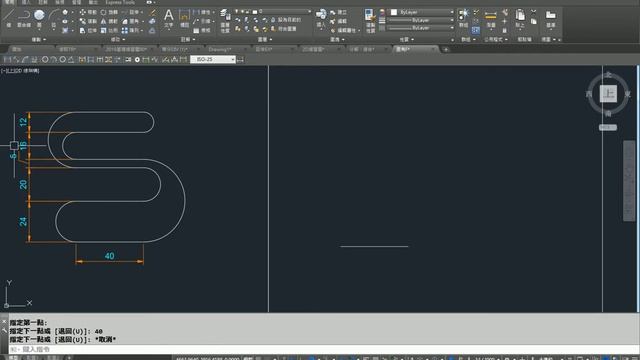Expand the Layers (圖層) panel
Viewport: 640px width, 360px height.
265,40
